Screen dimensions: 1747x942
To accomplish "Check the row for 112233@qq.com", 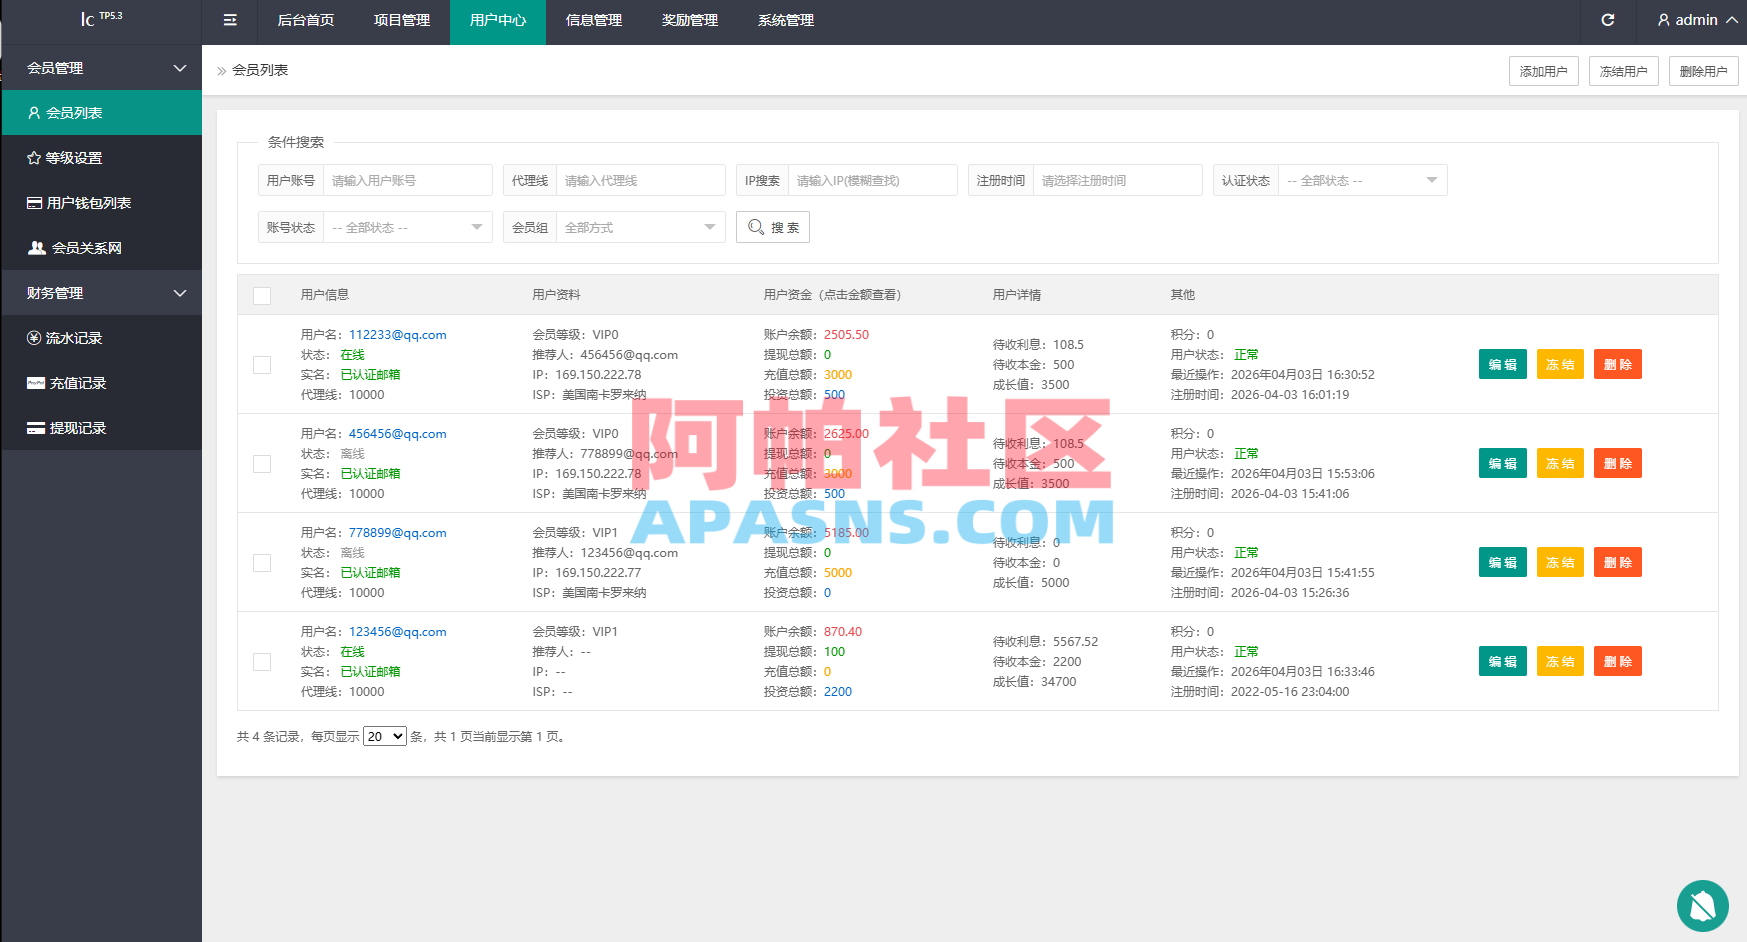I will click(262, 365).
